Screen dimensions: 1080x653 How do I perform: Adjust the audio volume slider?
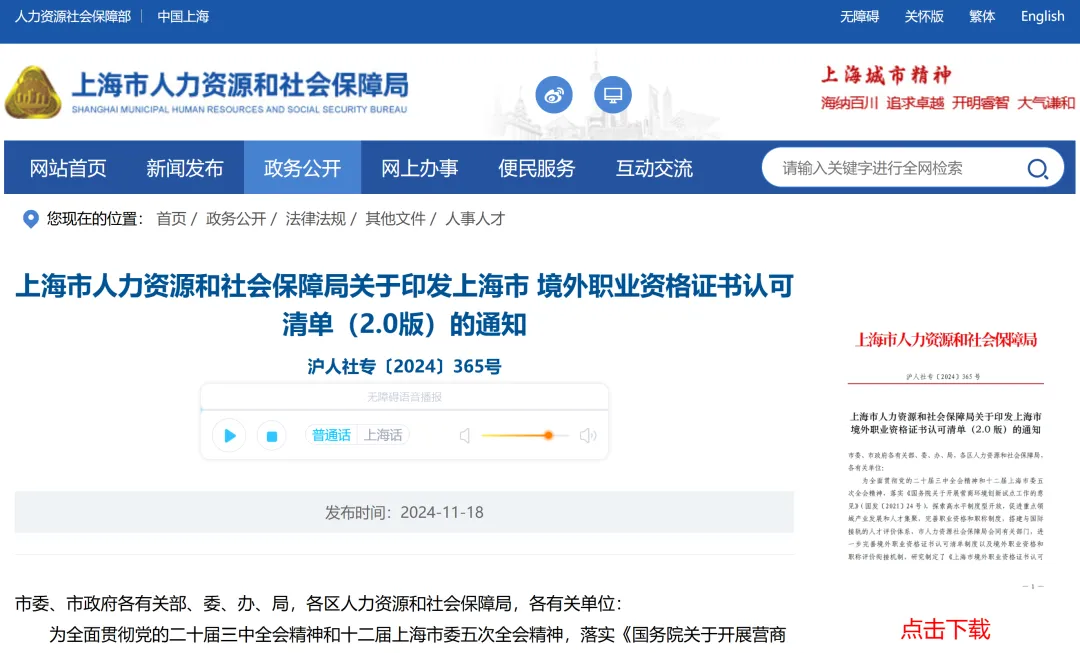[548, 435]
